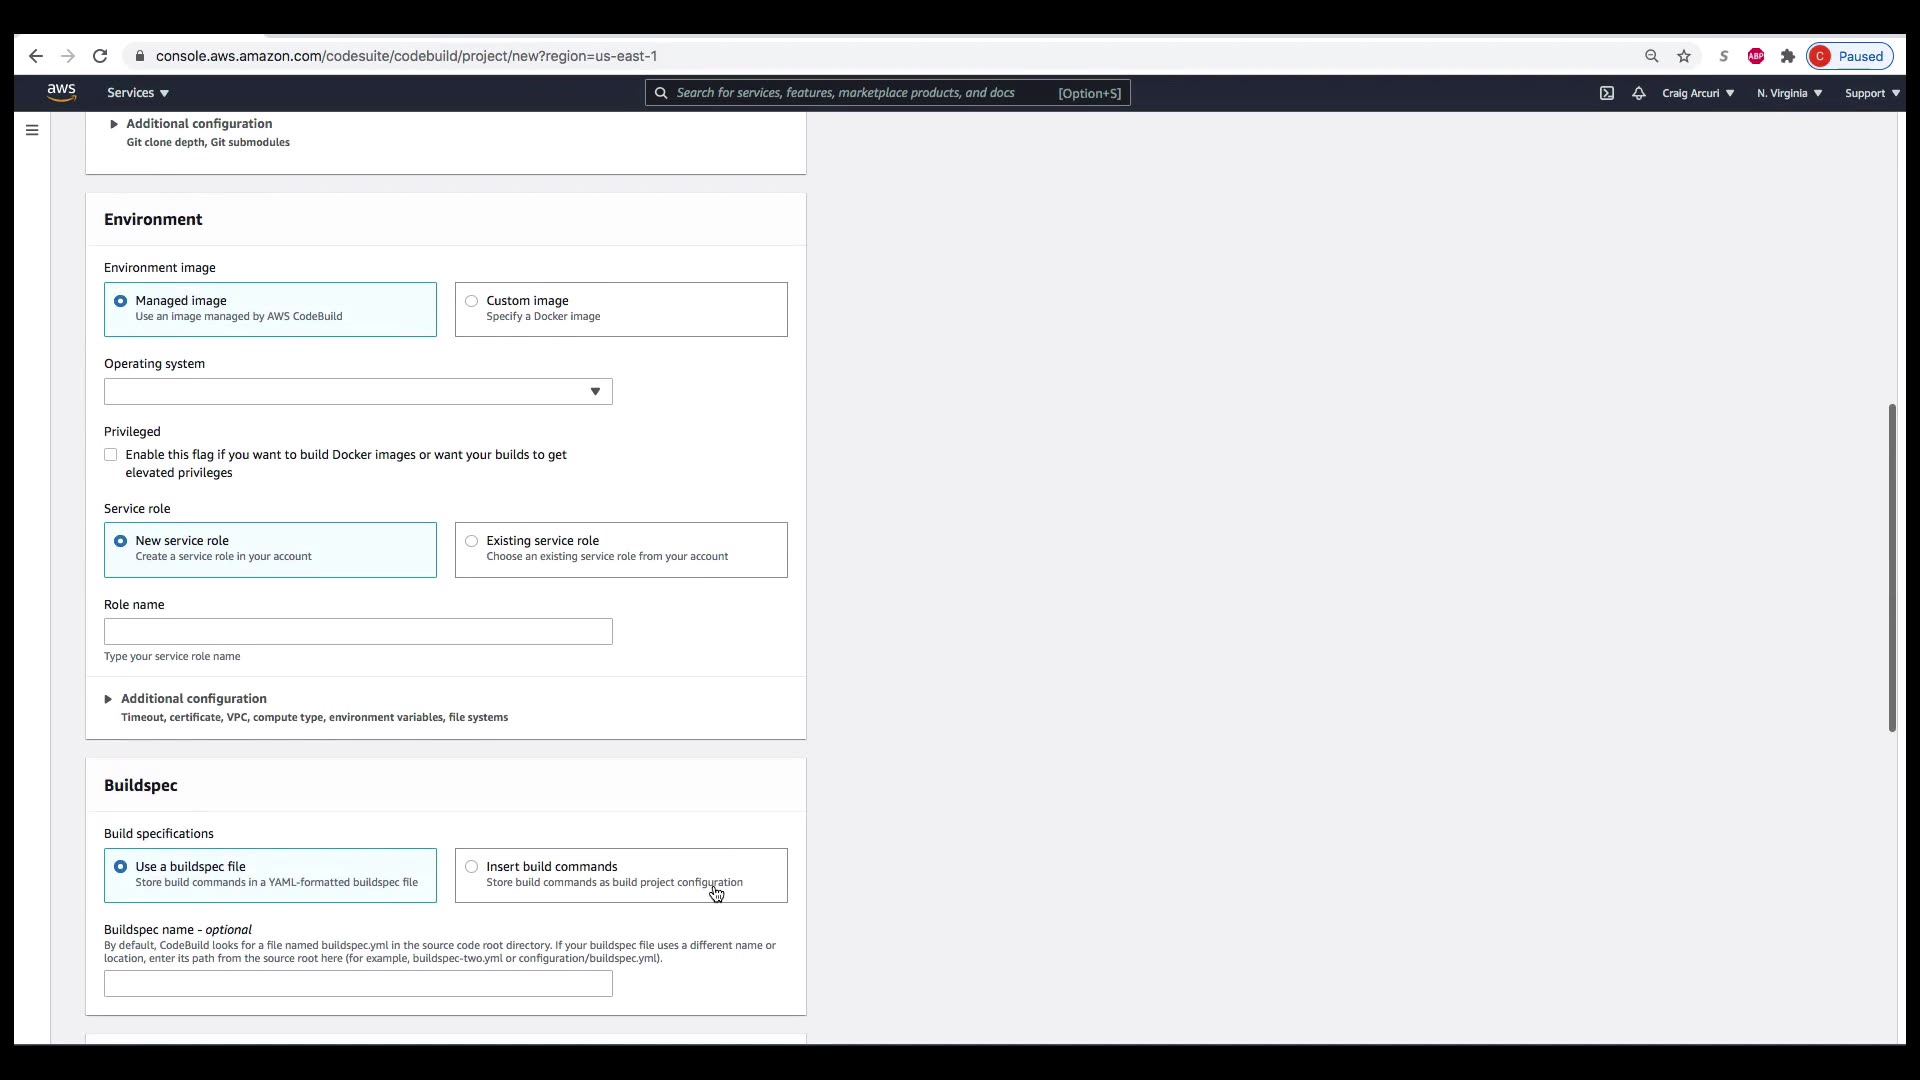
Task: Enable the Privileged flag checkbox
Action: click(111, 455)
